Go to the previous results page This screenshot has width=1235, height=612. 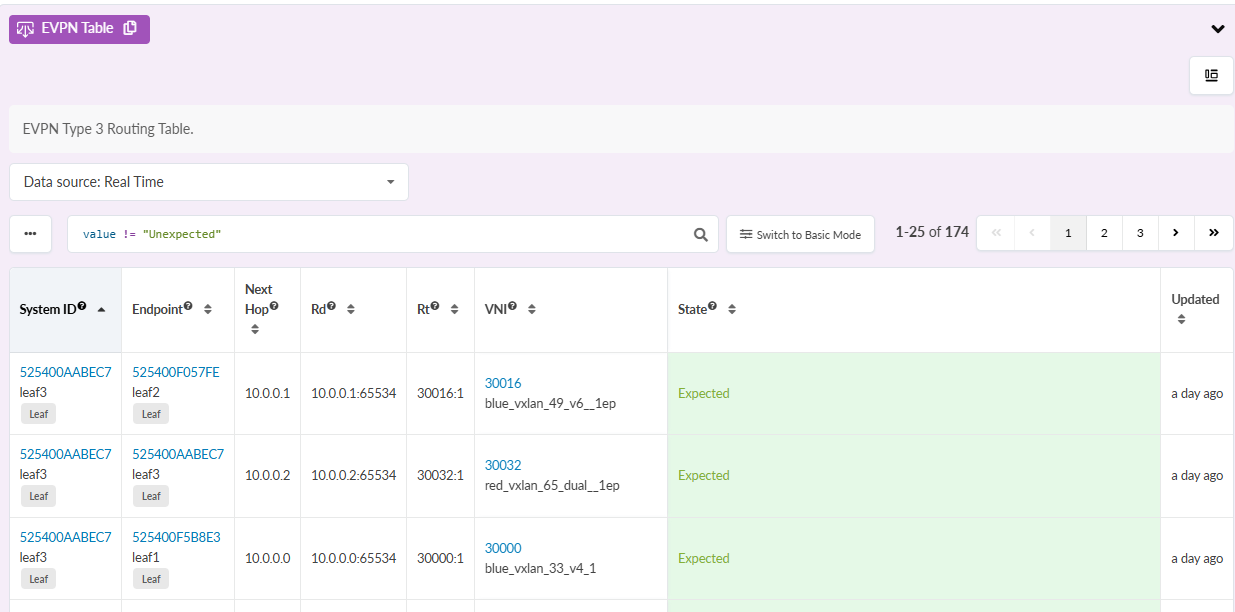point(1032,233)
